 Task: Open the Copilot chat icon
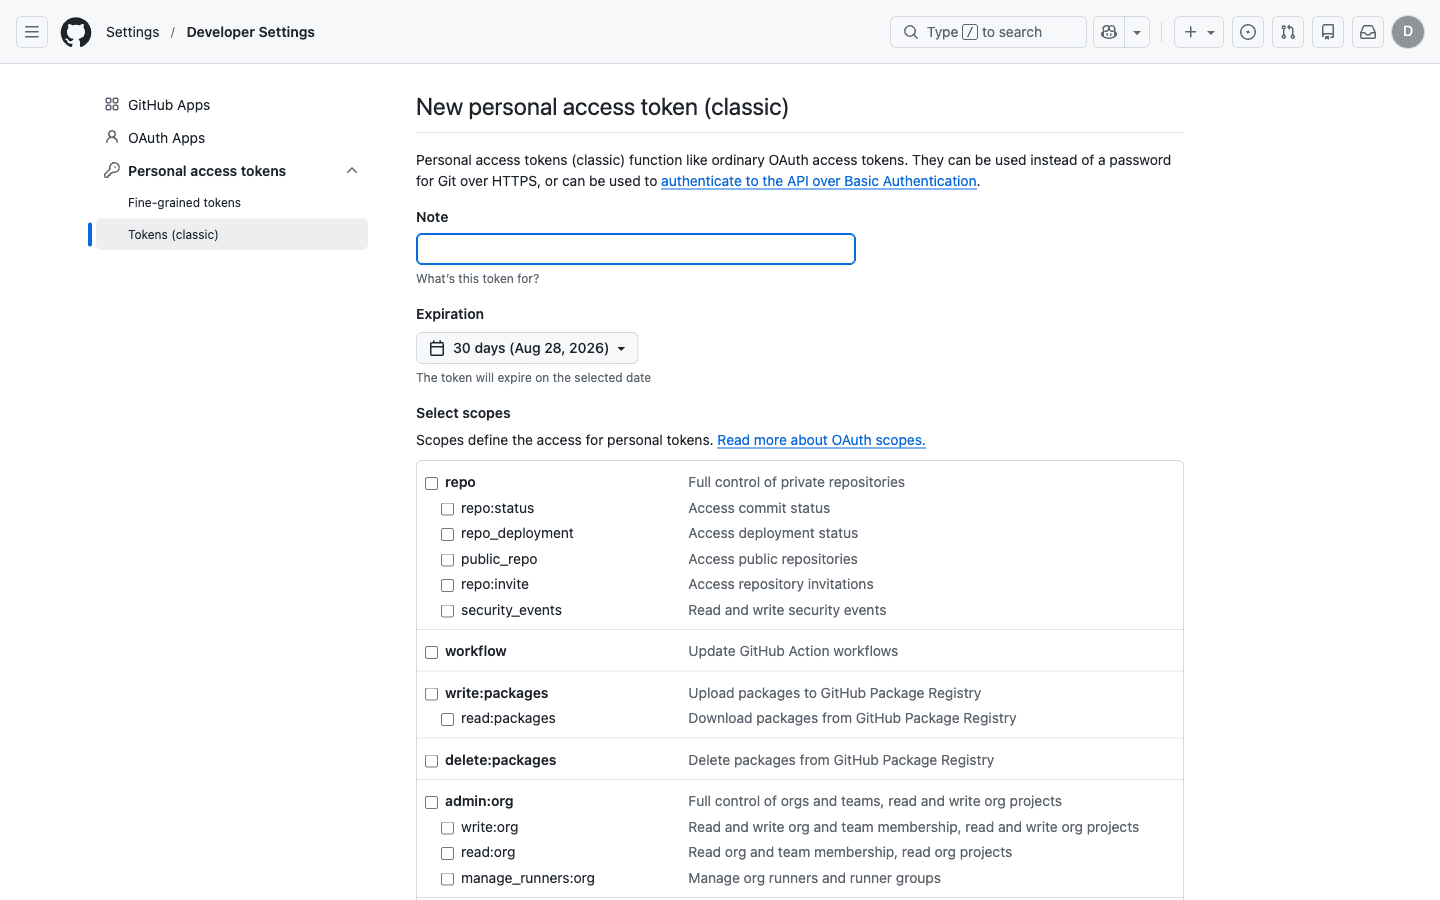click(x=1109, y=32)
